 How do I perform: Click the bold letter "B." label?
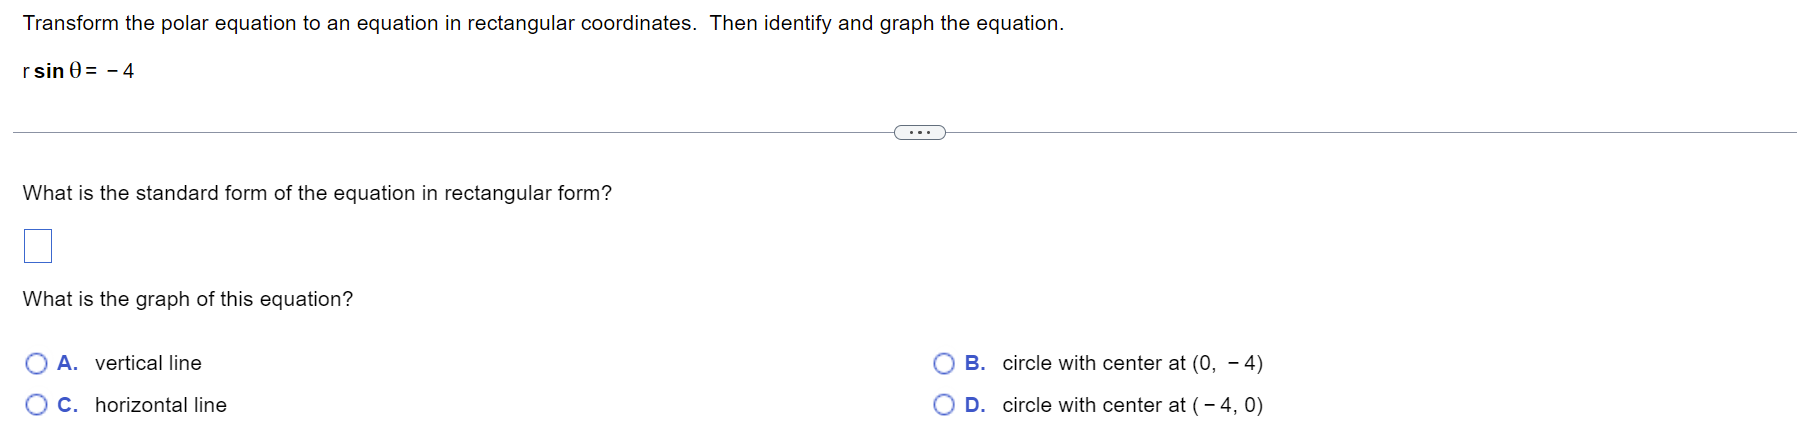tap(975, 363)
